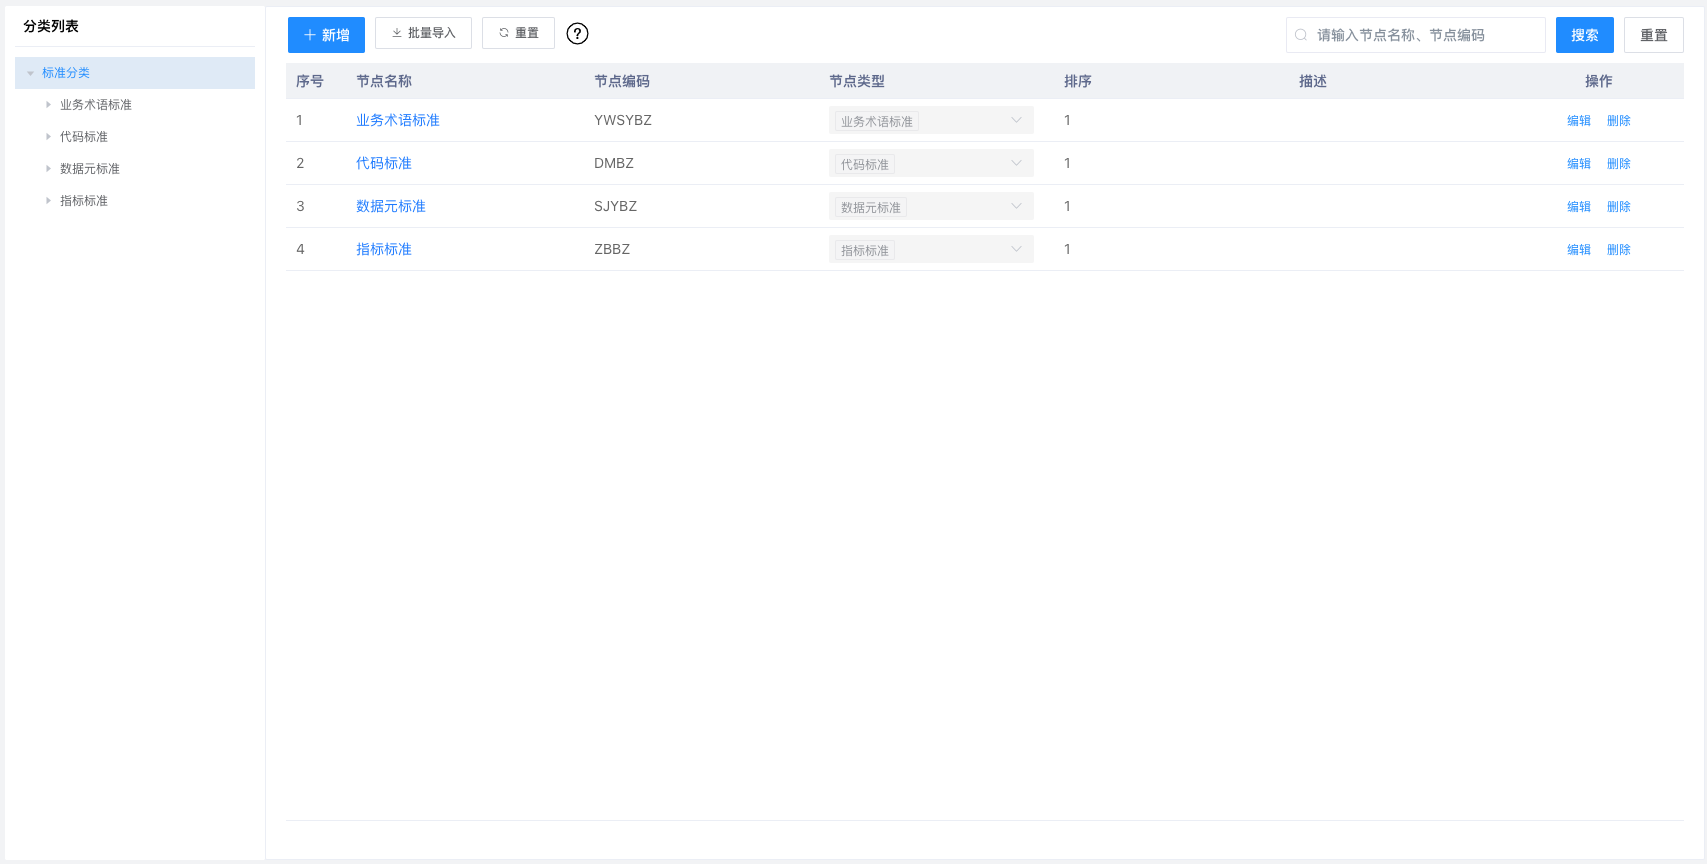The width and height of the screenshot is (1707, 864).
Task: Open node type dropdown for 业务术语标准
Action: coord(930,121)
